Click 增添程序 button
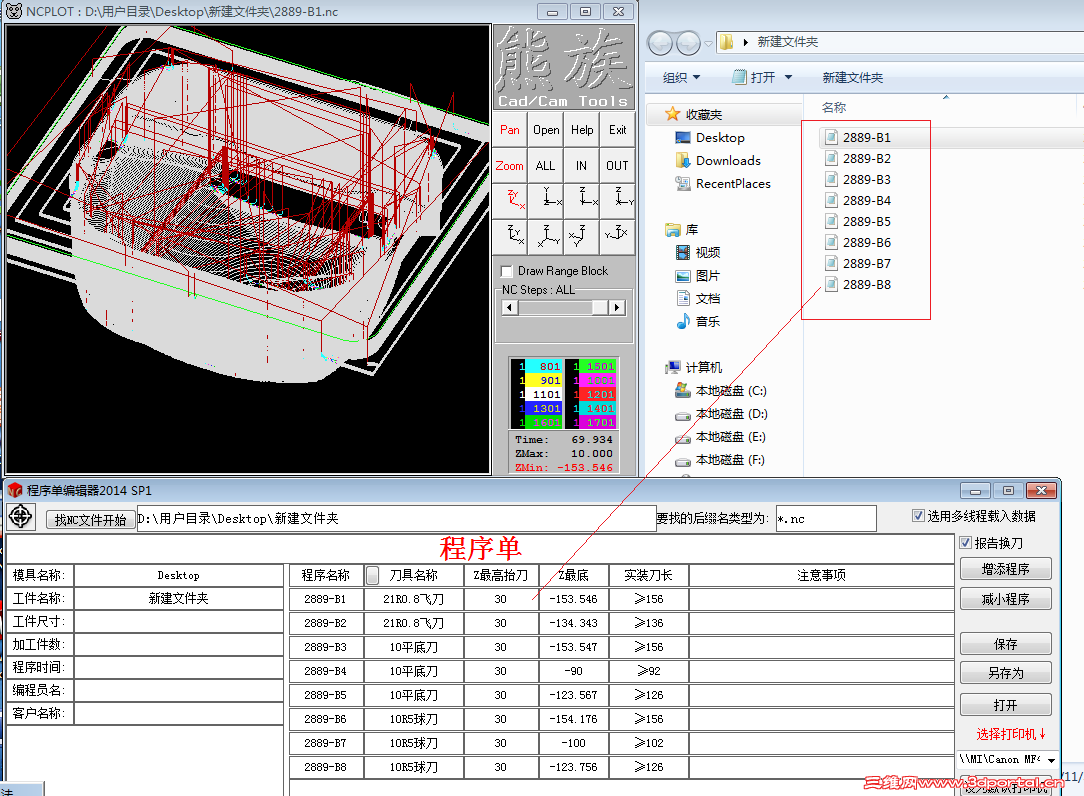This screenshot has width=1084, height=796. pos(1005,569)
